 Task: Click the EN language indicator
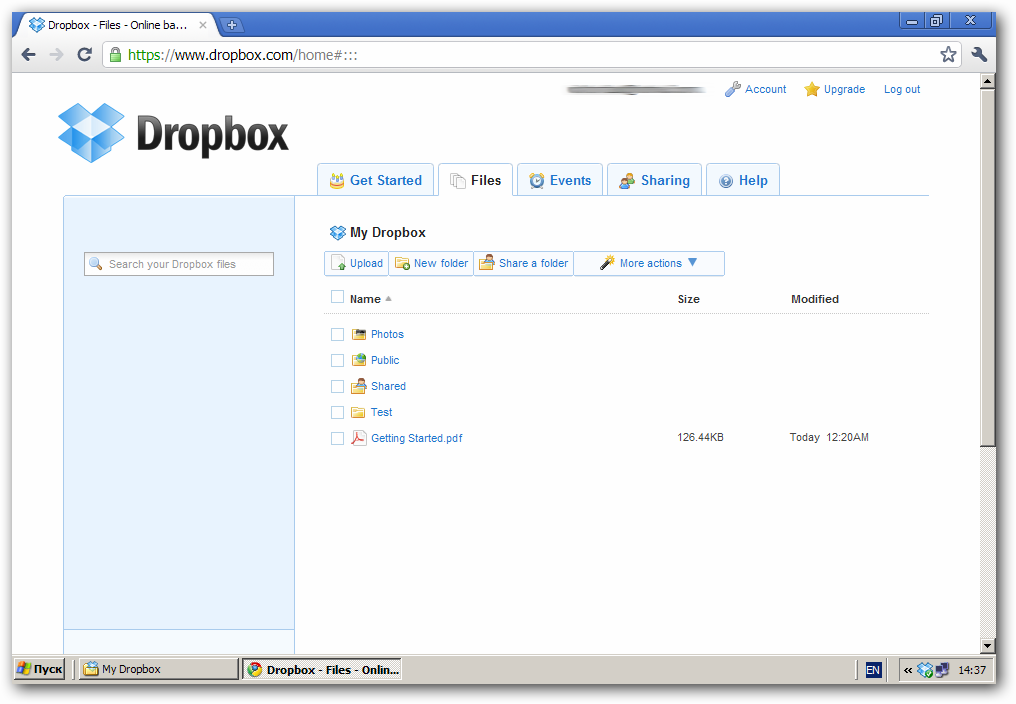pyautogui.click(x=873, y=670)
